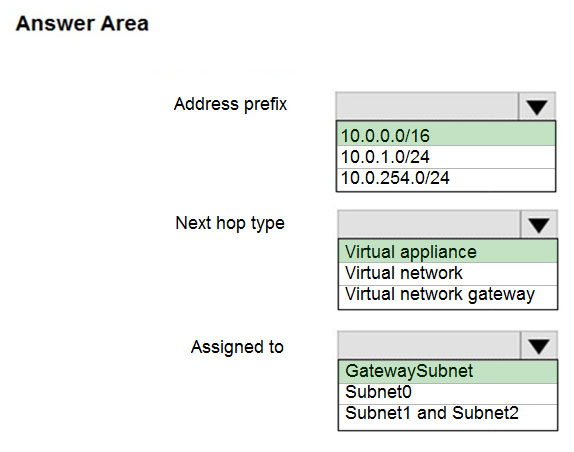Choose the Virtual network option

pyautogui.click(x=448, y=274)
